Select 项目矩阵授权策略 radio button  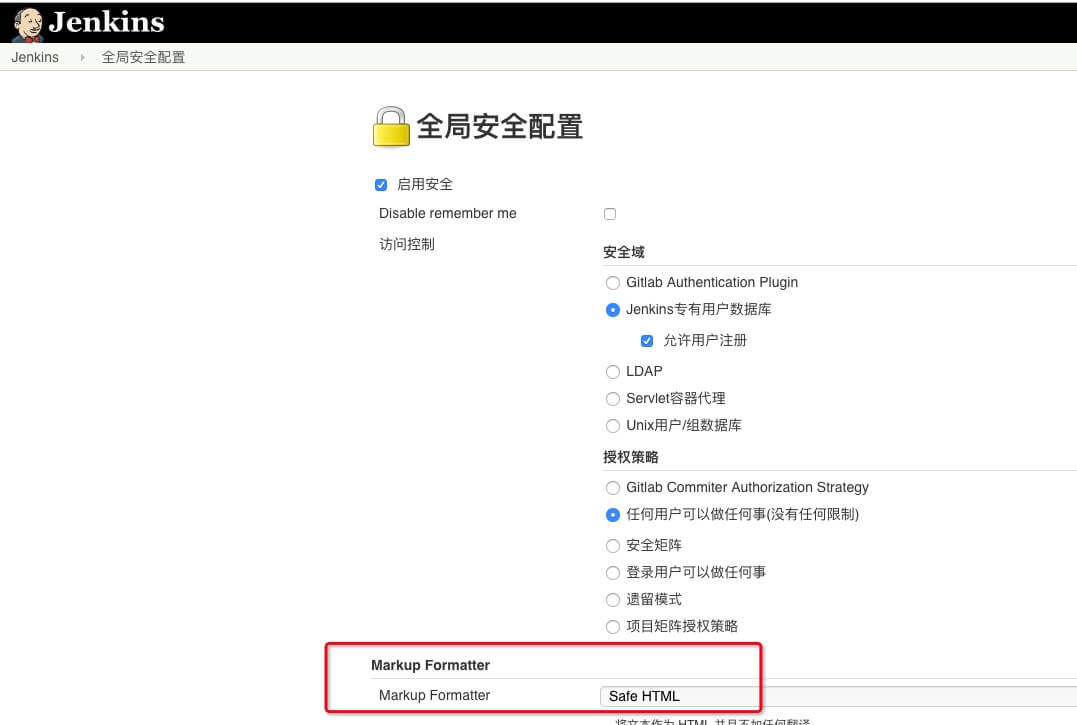coord(613,626)
